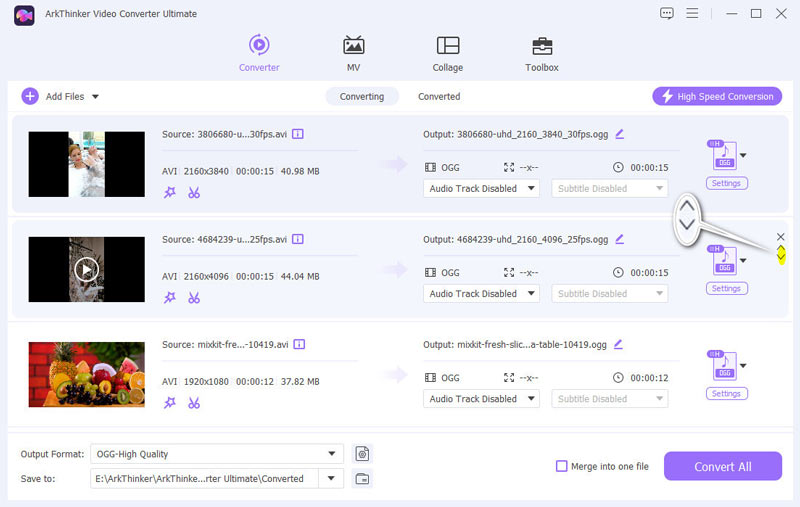Check Merge into one file
800x507 pixels.
pyautogui.click(x=561, y=466)
